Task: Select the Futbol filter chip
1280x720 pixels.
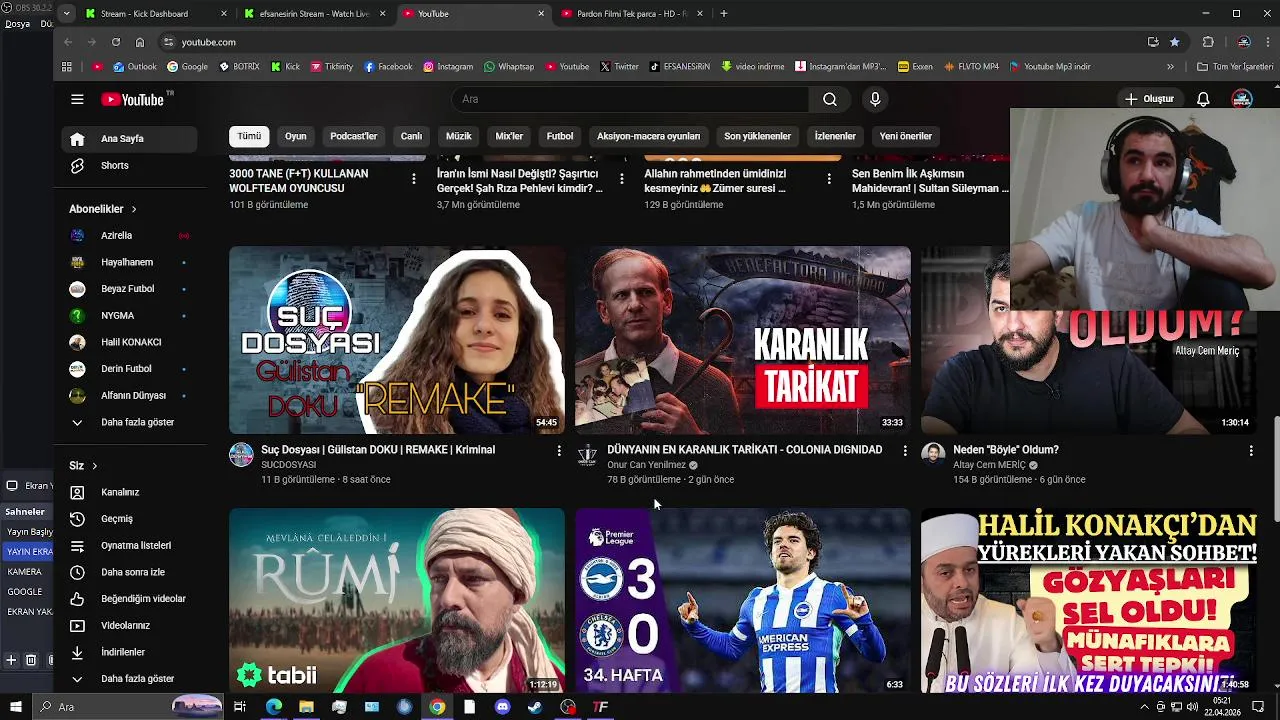Action: click(560, 136)
